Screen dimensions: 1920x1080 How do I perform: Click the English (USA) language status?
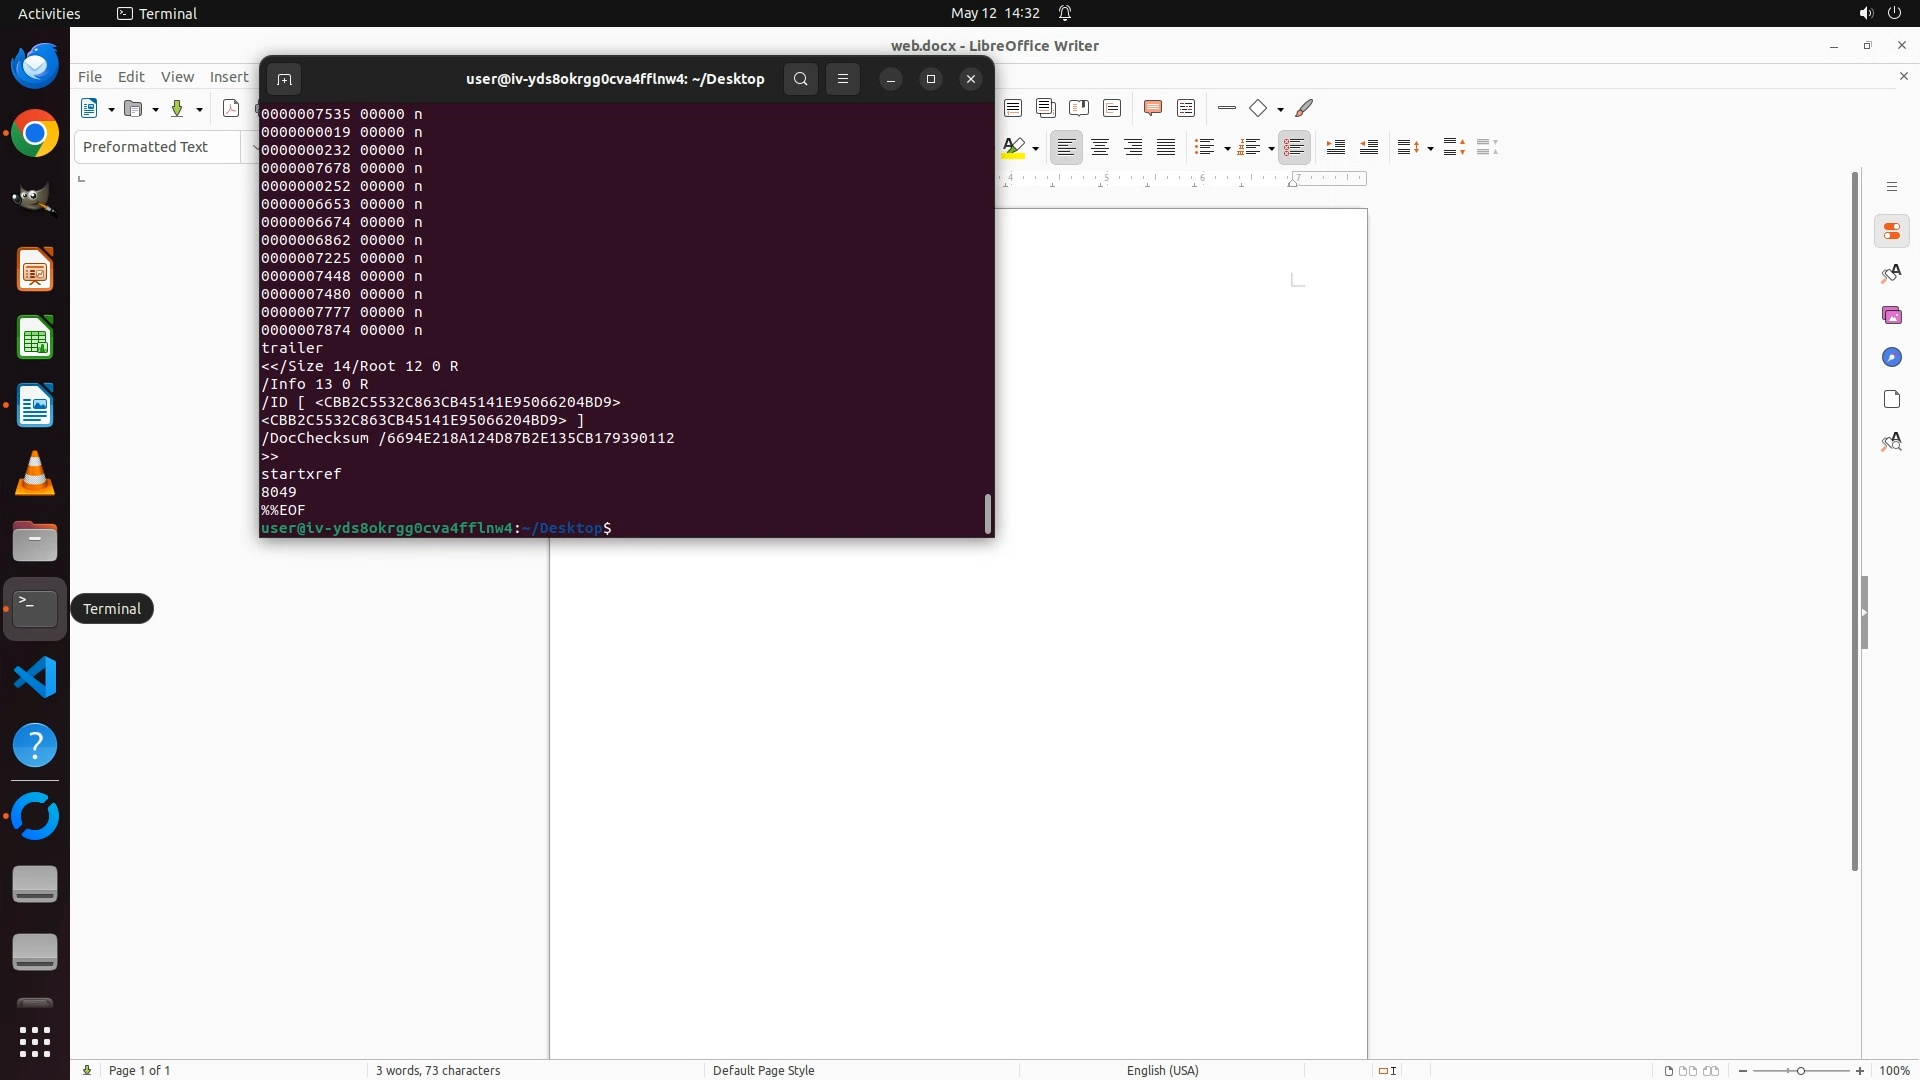[1162, 1070]
